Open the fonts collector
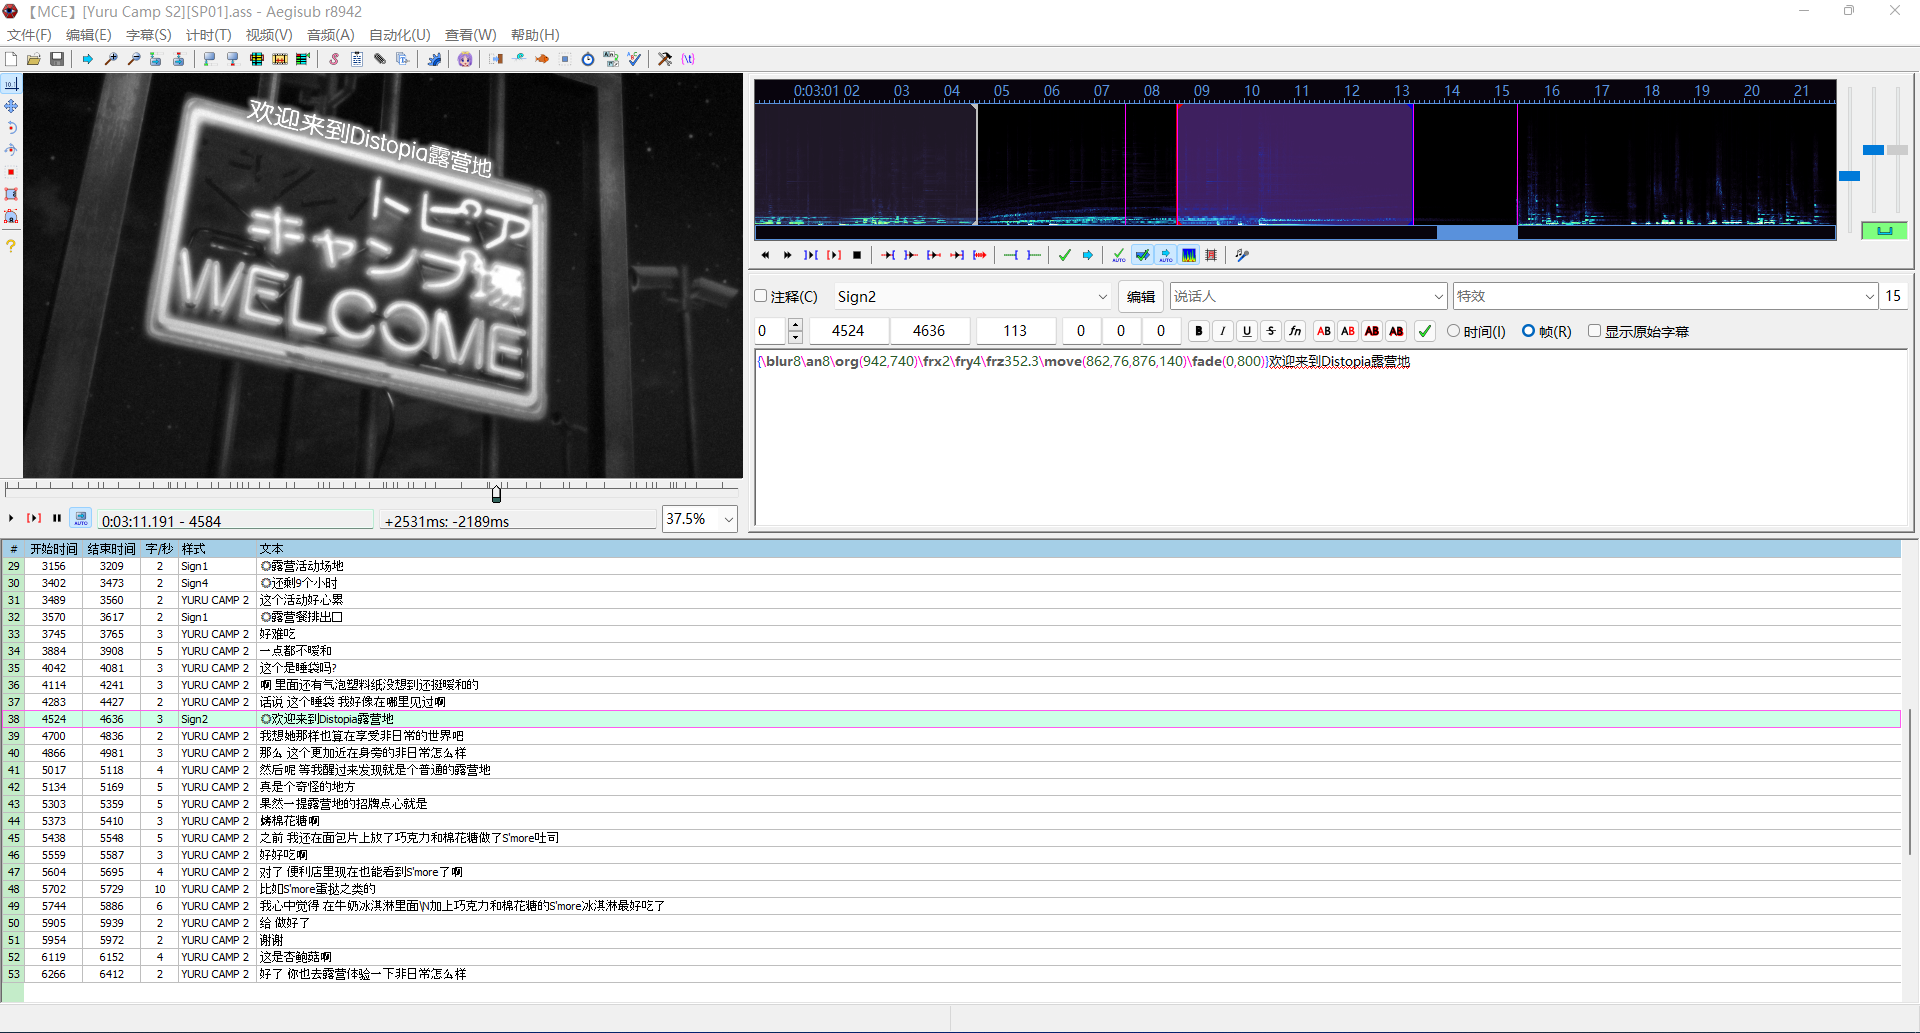1920x1033 pixels. click(403, 59)
